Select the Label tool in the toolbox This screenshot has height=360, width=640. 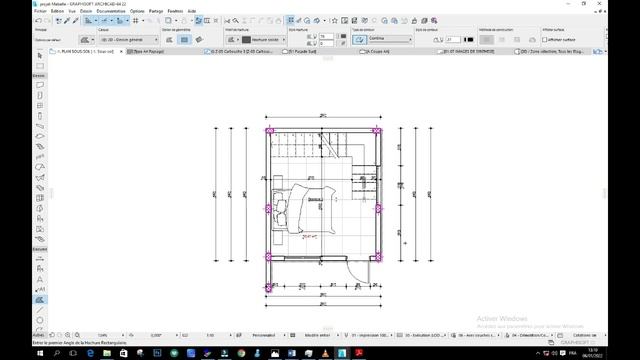tap(40, 289)
